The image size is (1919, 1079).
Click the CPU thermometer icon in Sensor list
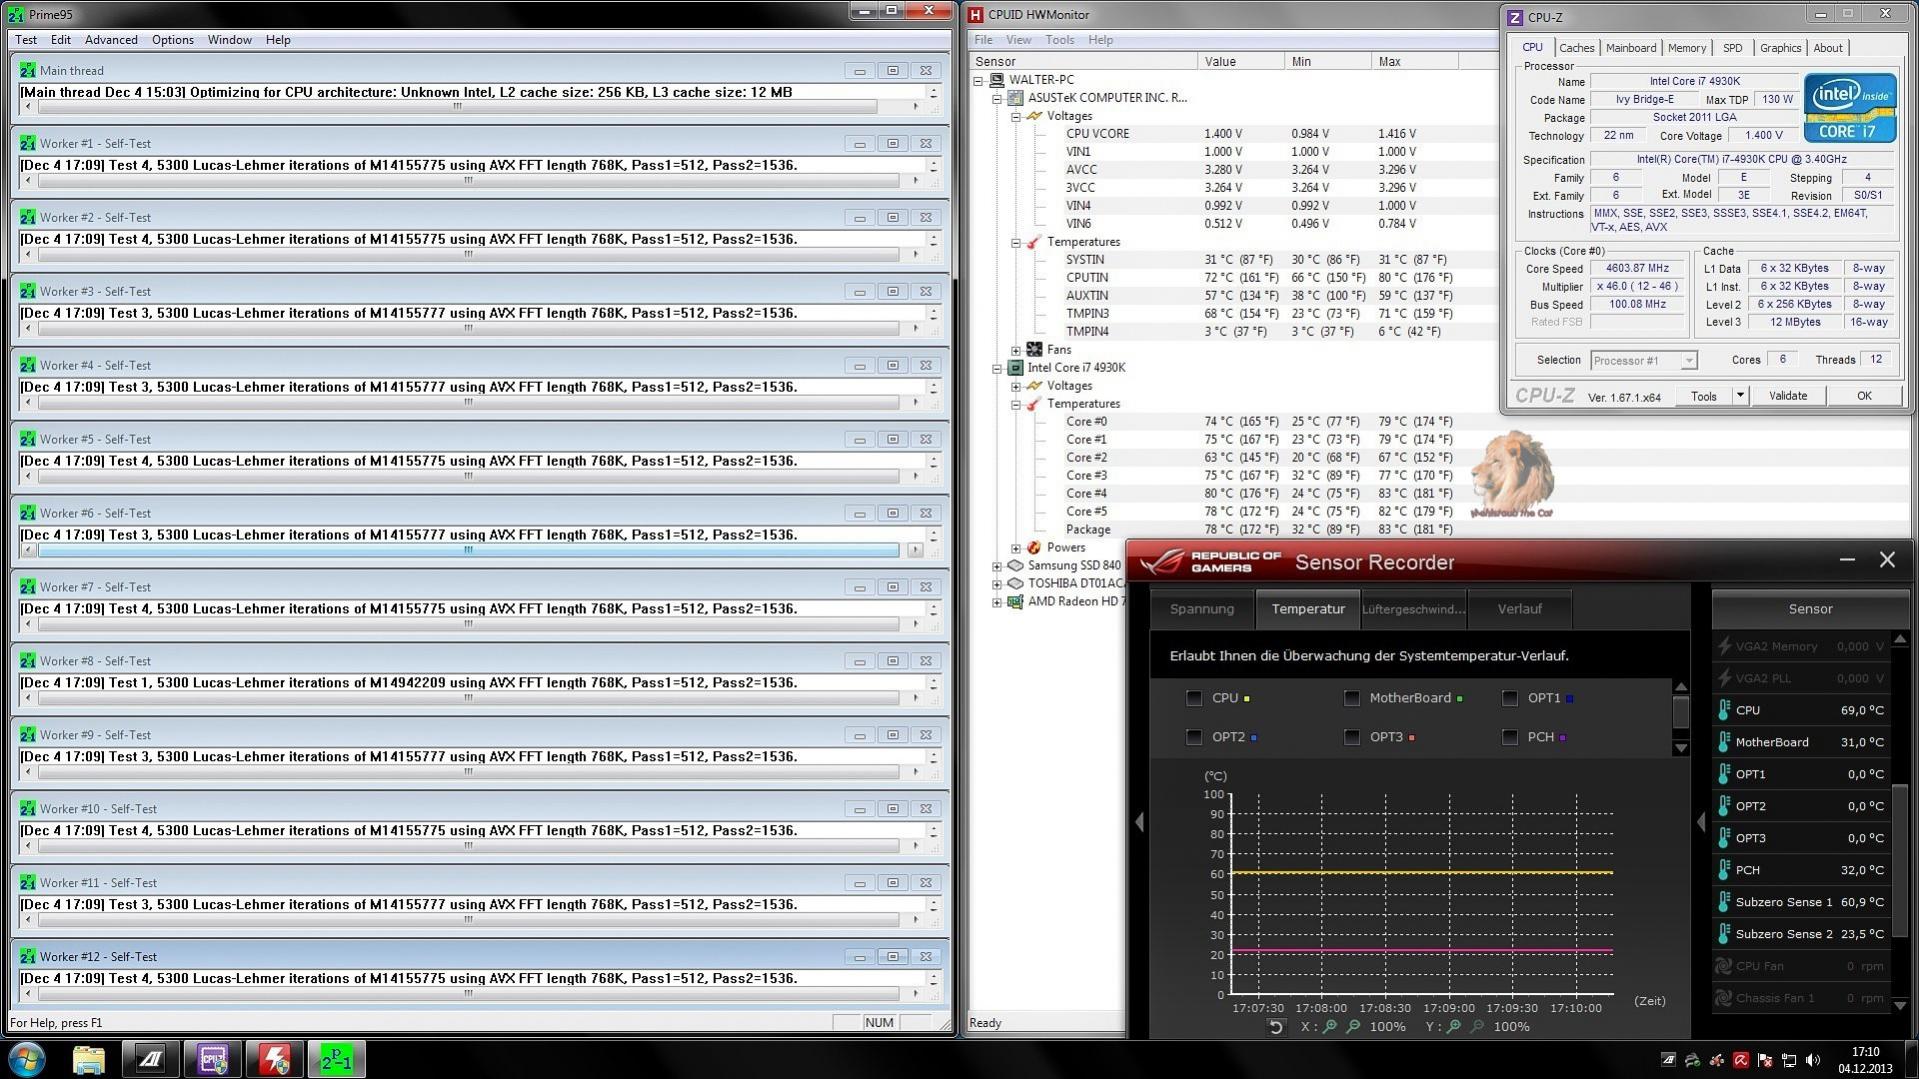[1724, 710]
